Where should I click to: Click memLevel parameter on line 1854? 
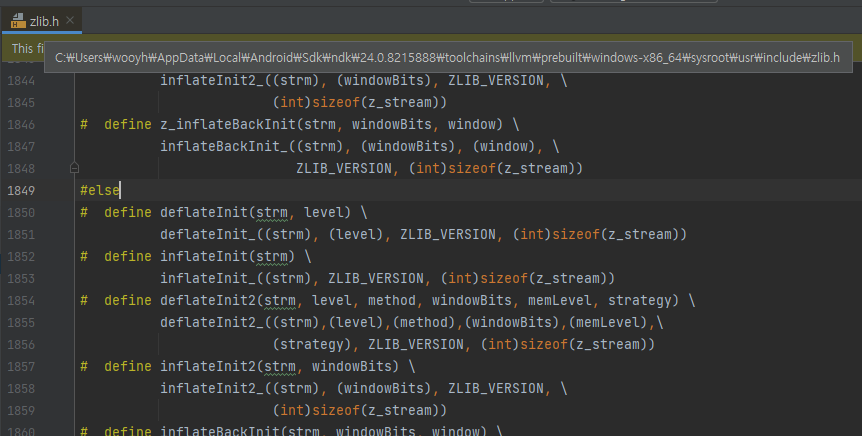(560, 300)
